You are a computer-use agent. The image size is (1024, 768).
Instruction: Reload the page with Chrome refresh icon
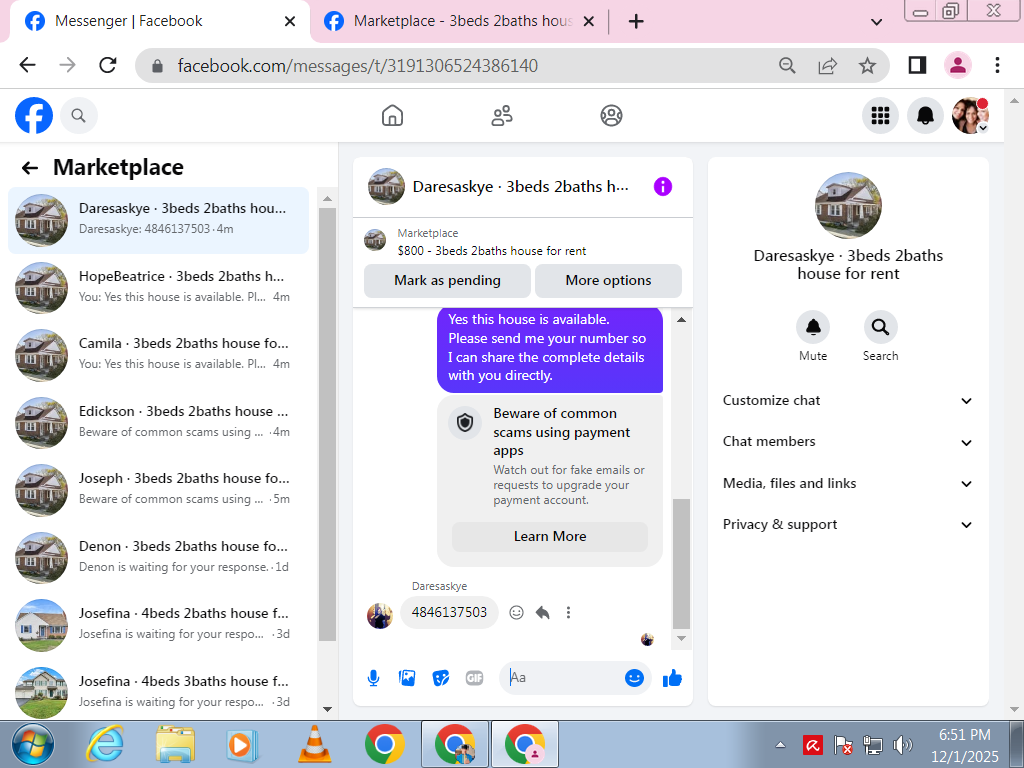click(x=108, y=65)
